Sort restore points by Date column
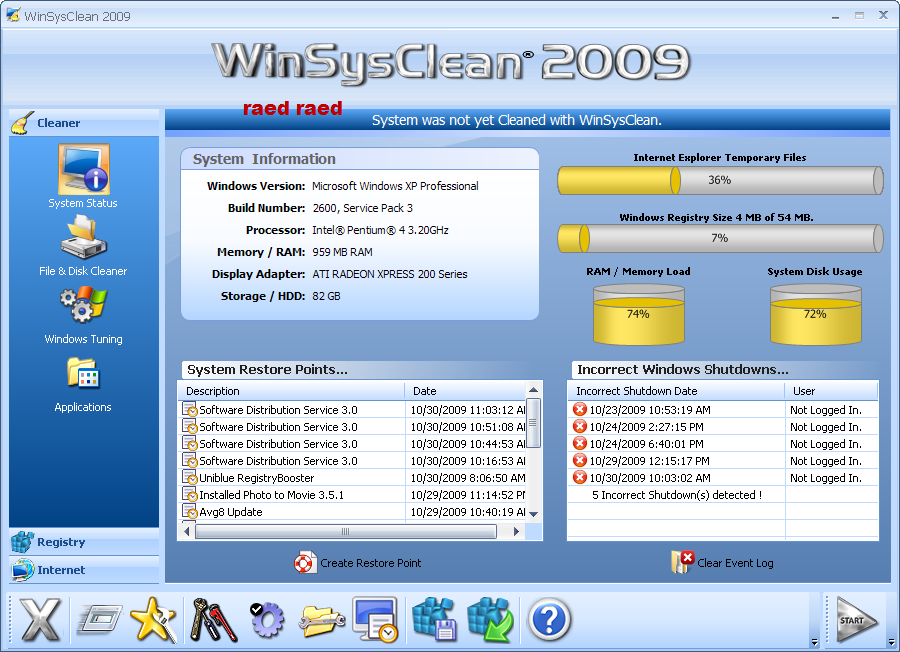This screenshot has height=652, width=900. click(465, 391)
